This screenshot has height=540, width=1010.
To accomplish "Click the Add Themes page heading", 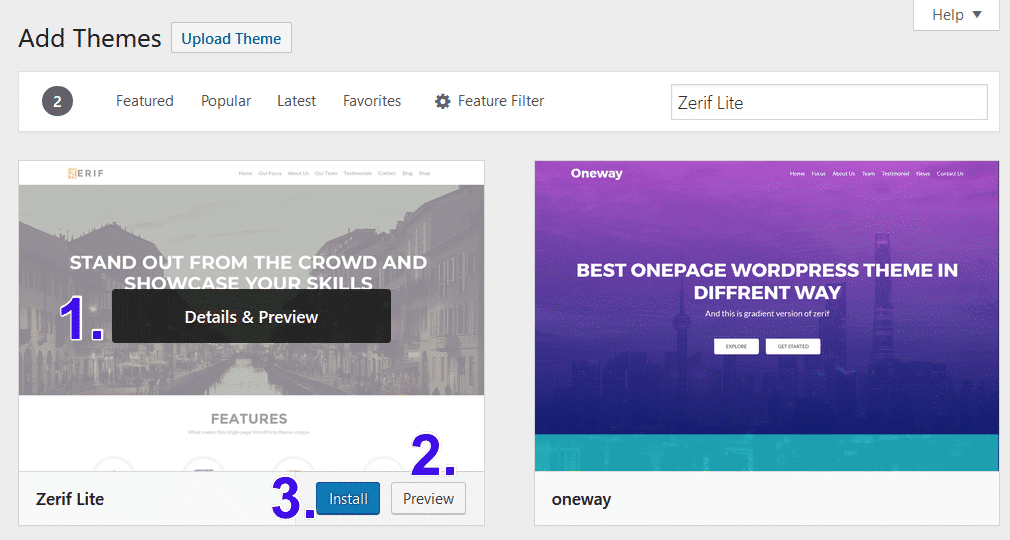I will click(x=90, y=39).
